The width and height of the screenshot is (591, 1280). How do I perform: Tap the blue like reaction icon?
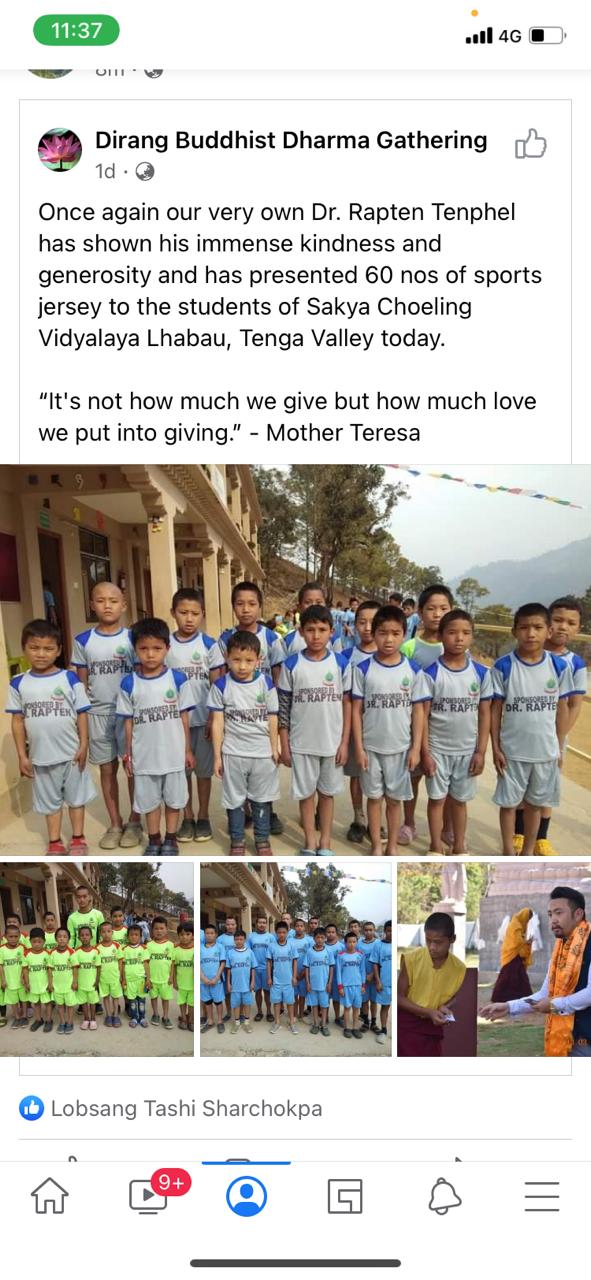pos(32,1108)
